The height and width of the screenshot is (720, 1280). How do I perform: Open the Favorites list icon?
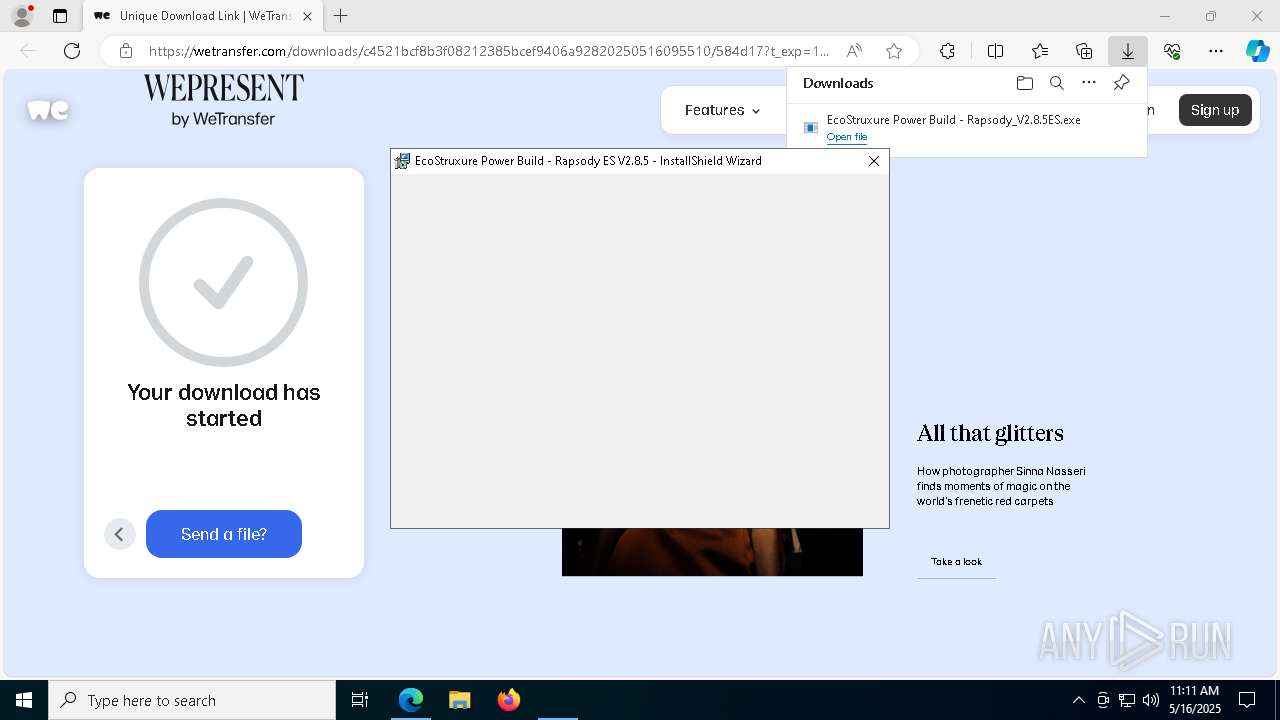pyautogui.click(x=1040, y=51)
